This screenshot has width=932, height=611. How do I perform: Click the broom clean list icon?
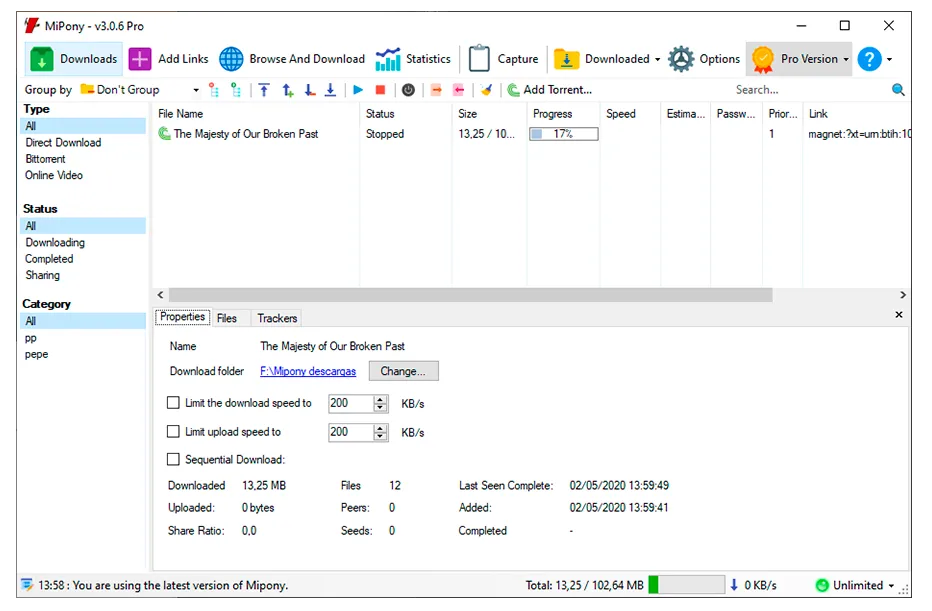click(486, 90)
